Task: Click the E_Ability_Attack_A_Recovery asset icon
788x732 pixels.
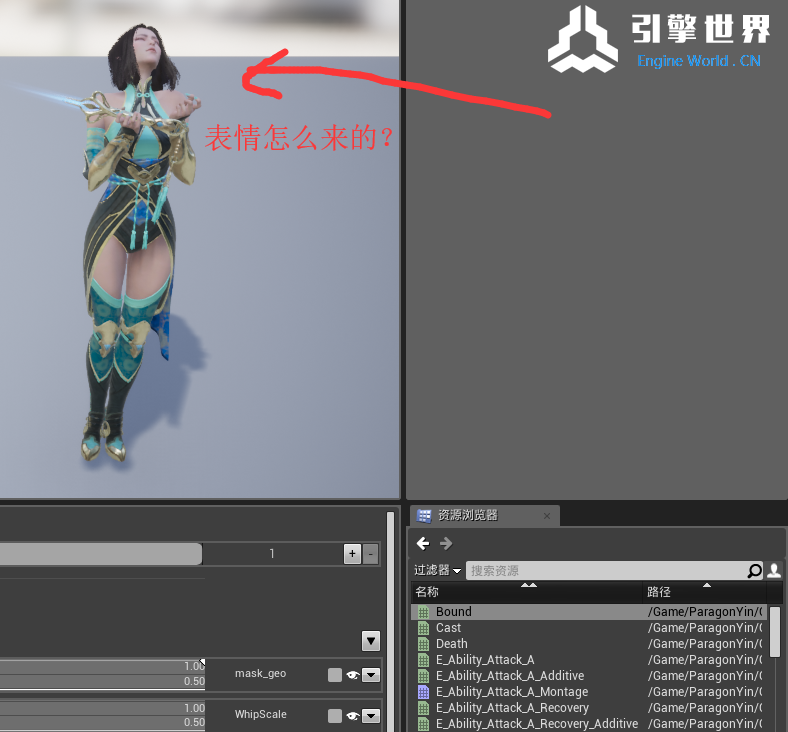Action: click(424, 708)
